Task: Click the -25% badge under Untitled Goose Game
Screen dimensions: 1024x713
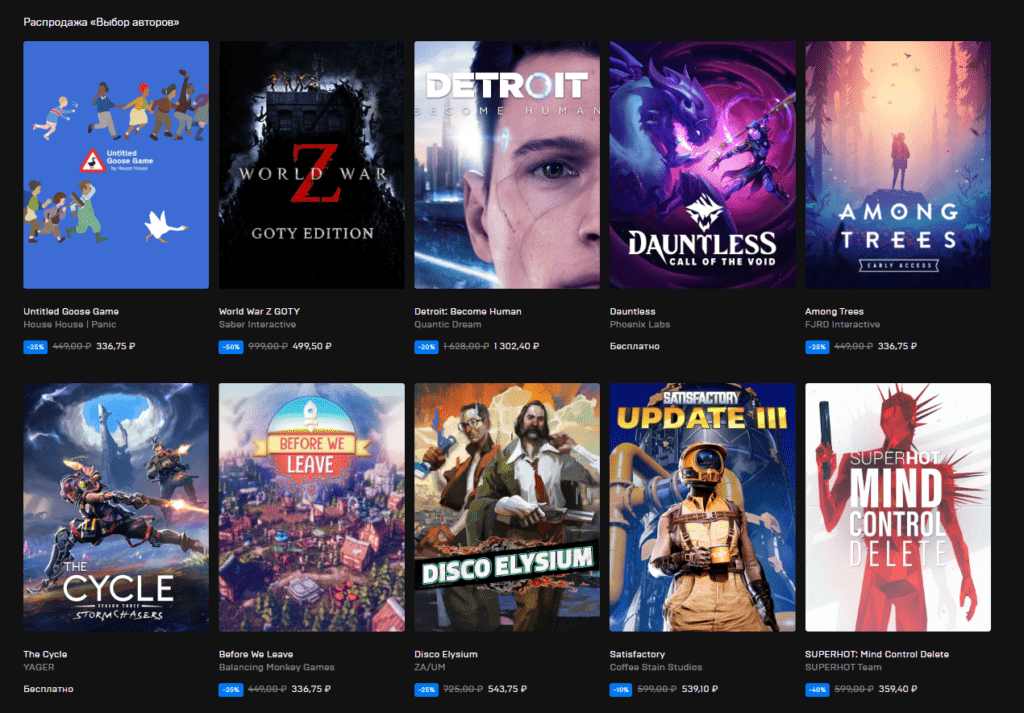Action: click(x=36, y=347)
